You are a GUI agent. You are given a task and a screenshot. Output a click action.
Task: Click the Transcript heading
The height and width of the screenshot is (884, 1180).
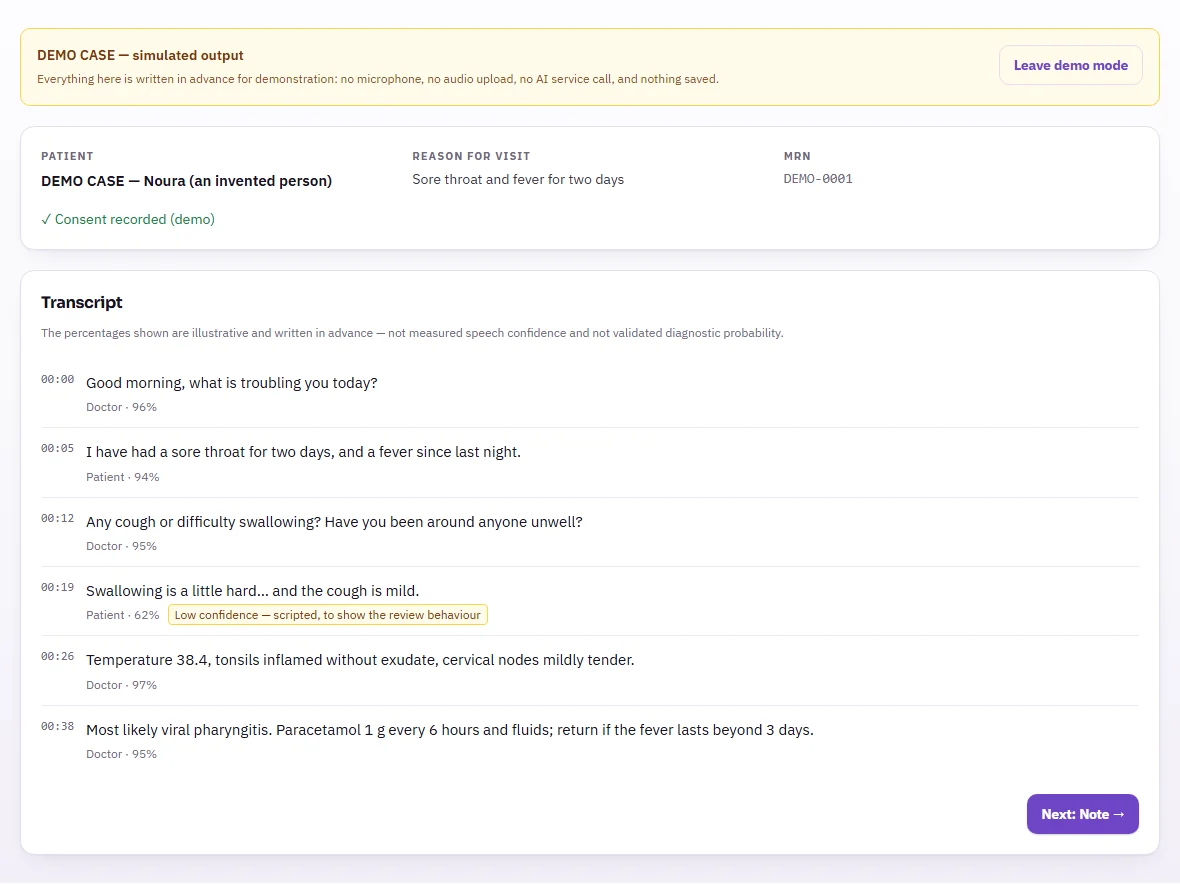tap(81, 302)
